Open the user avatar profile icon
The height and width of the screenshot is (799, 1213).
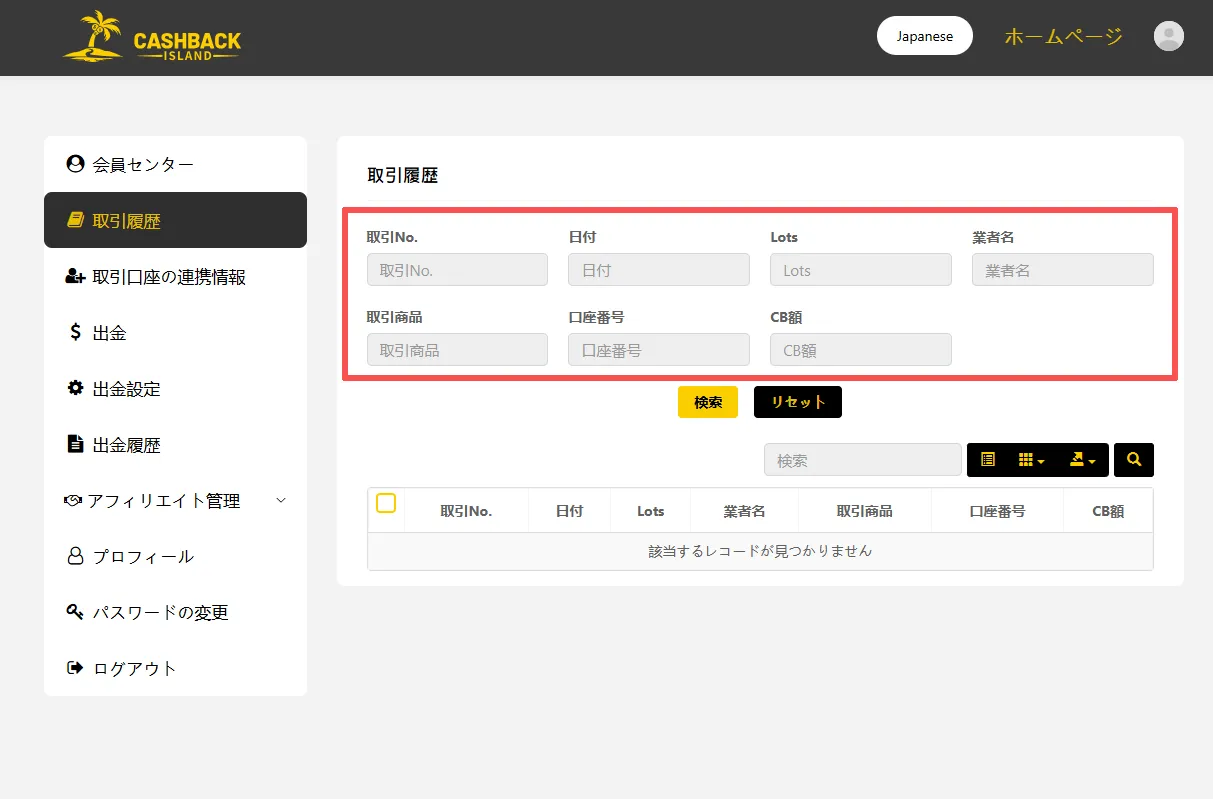tap(1168, 37)
